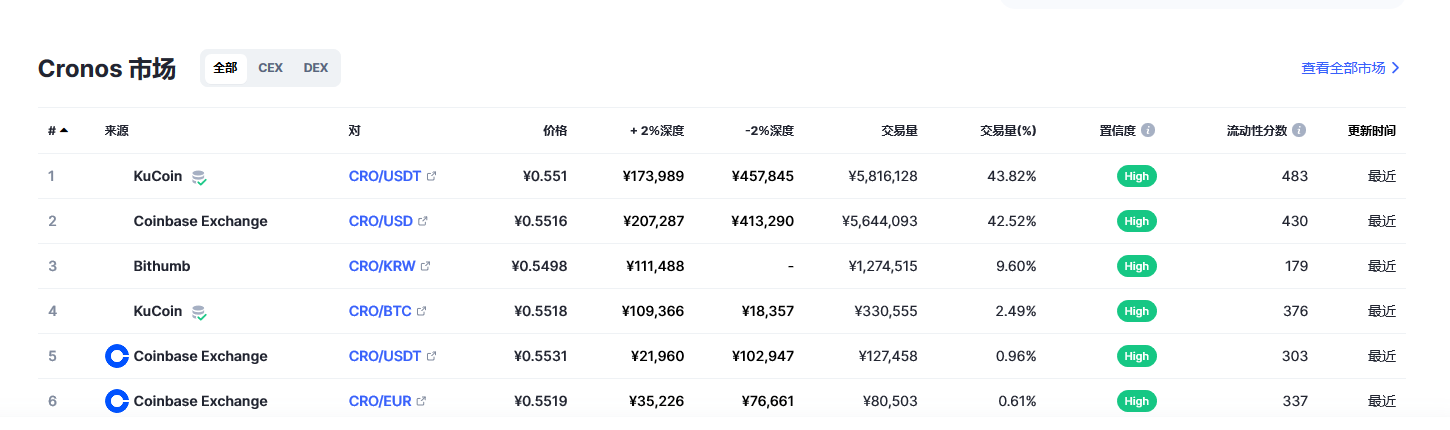
Task: Open the 查看全部市场 link
Action: [x=1350, y=68]
